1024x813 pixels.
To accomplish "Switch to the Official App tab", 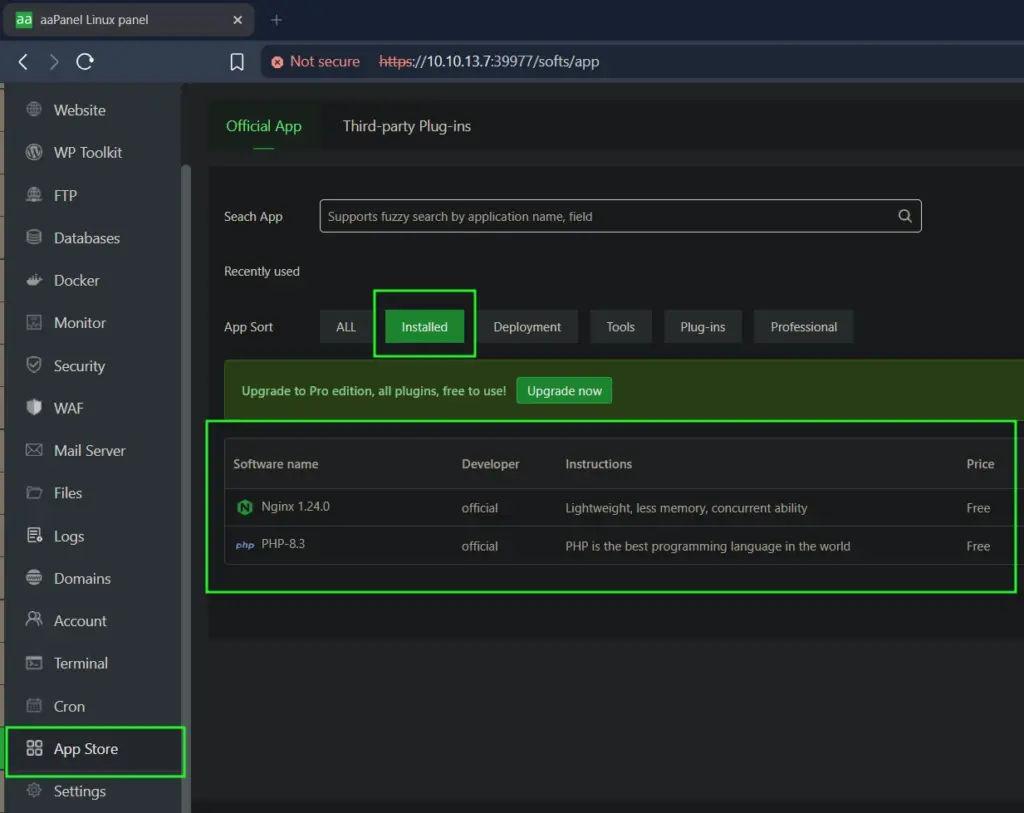I will click(264, 126).
